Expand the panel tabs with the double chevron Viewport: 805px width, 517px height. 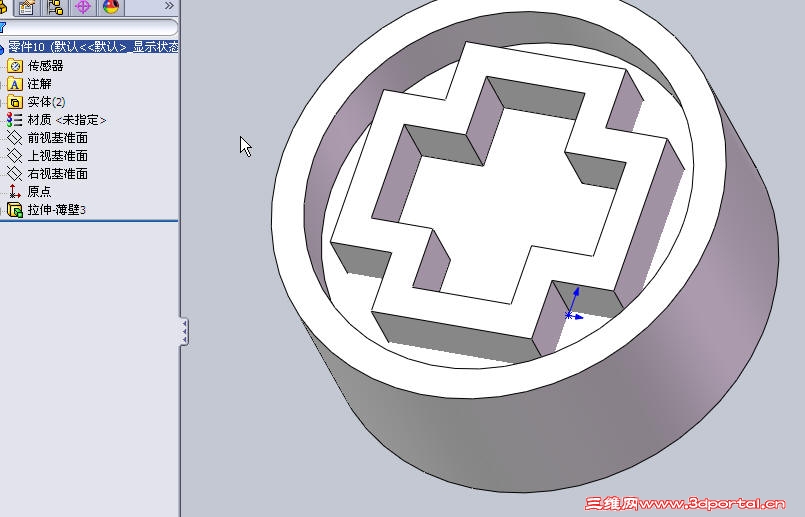point(169,6)
